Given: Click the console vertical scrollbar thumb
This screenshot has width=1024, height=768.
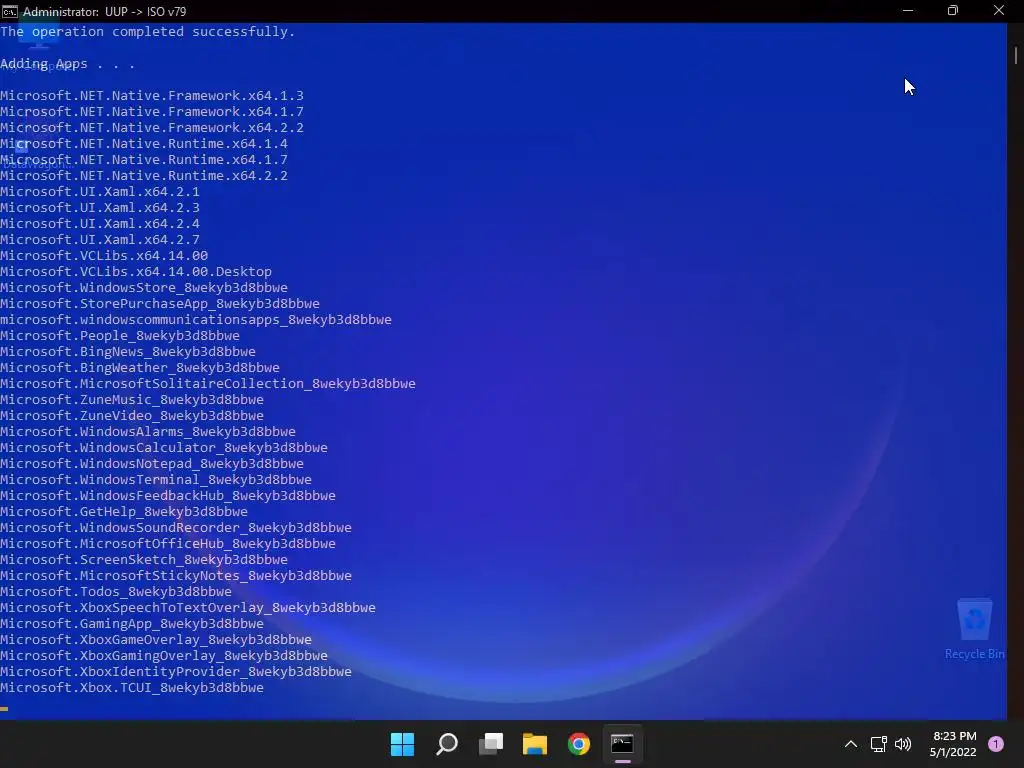Looking at the screenshot, I should [1016, 55].
